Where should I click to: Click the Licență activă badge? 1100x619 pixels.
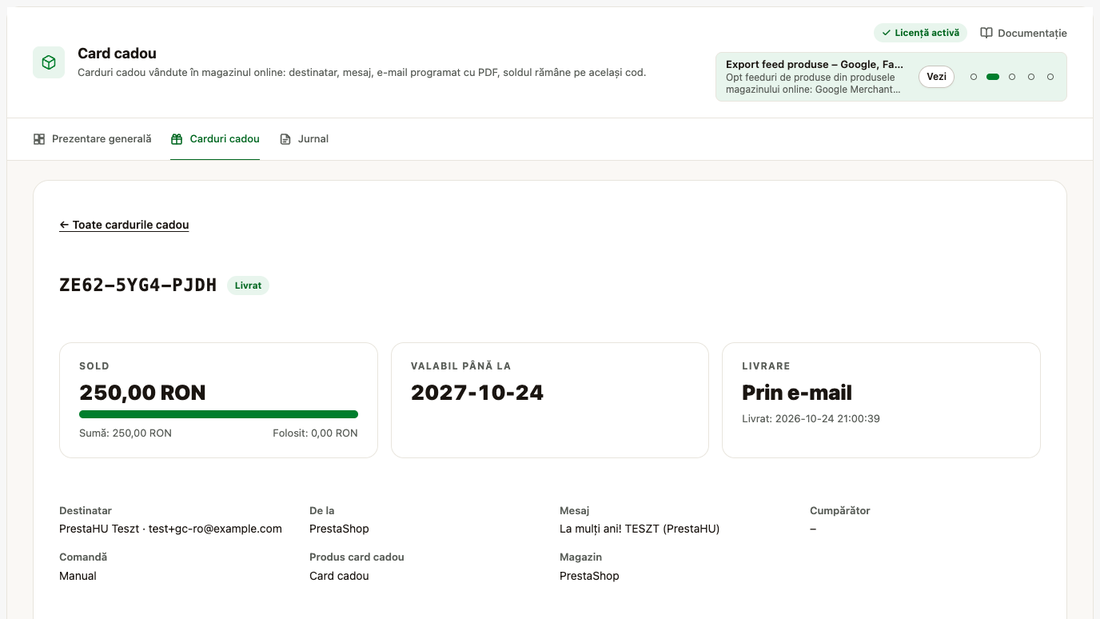click(920, 33)
